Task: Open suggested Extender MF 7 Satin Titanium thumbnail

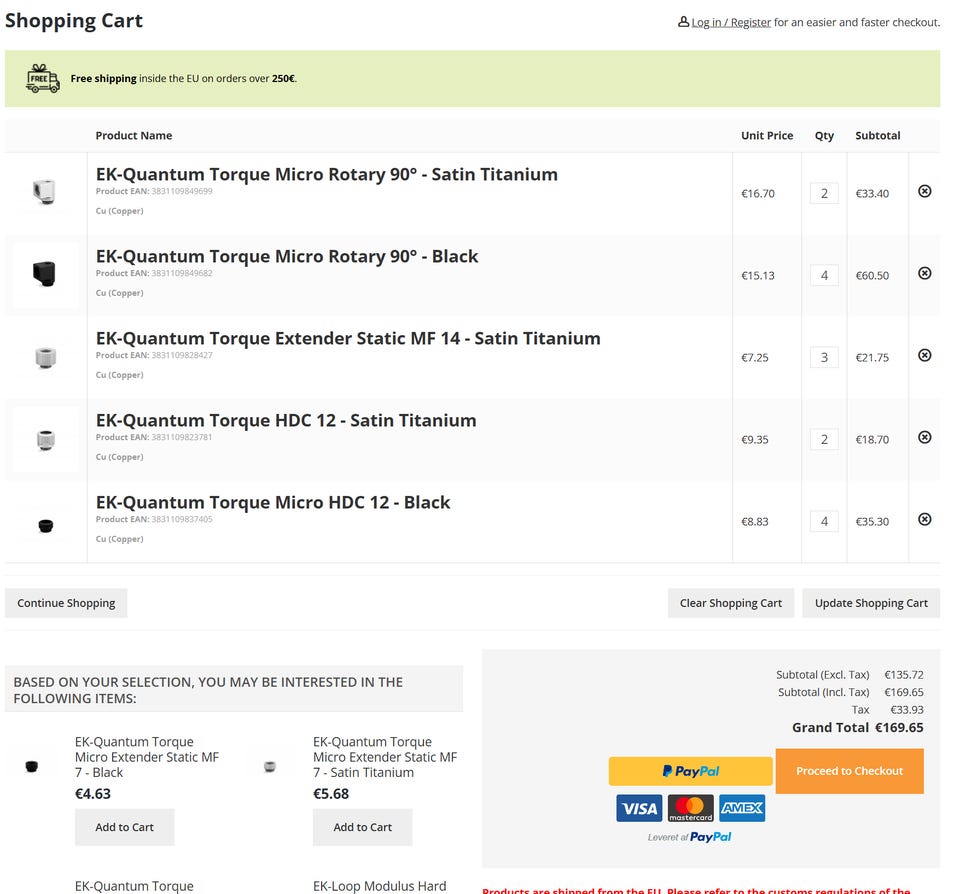Action: click(269, 766)
